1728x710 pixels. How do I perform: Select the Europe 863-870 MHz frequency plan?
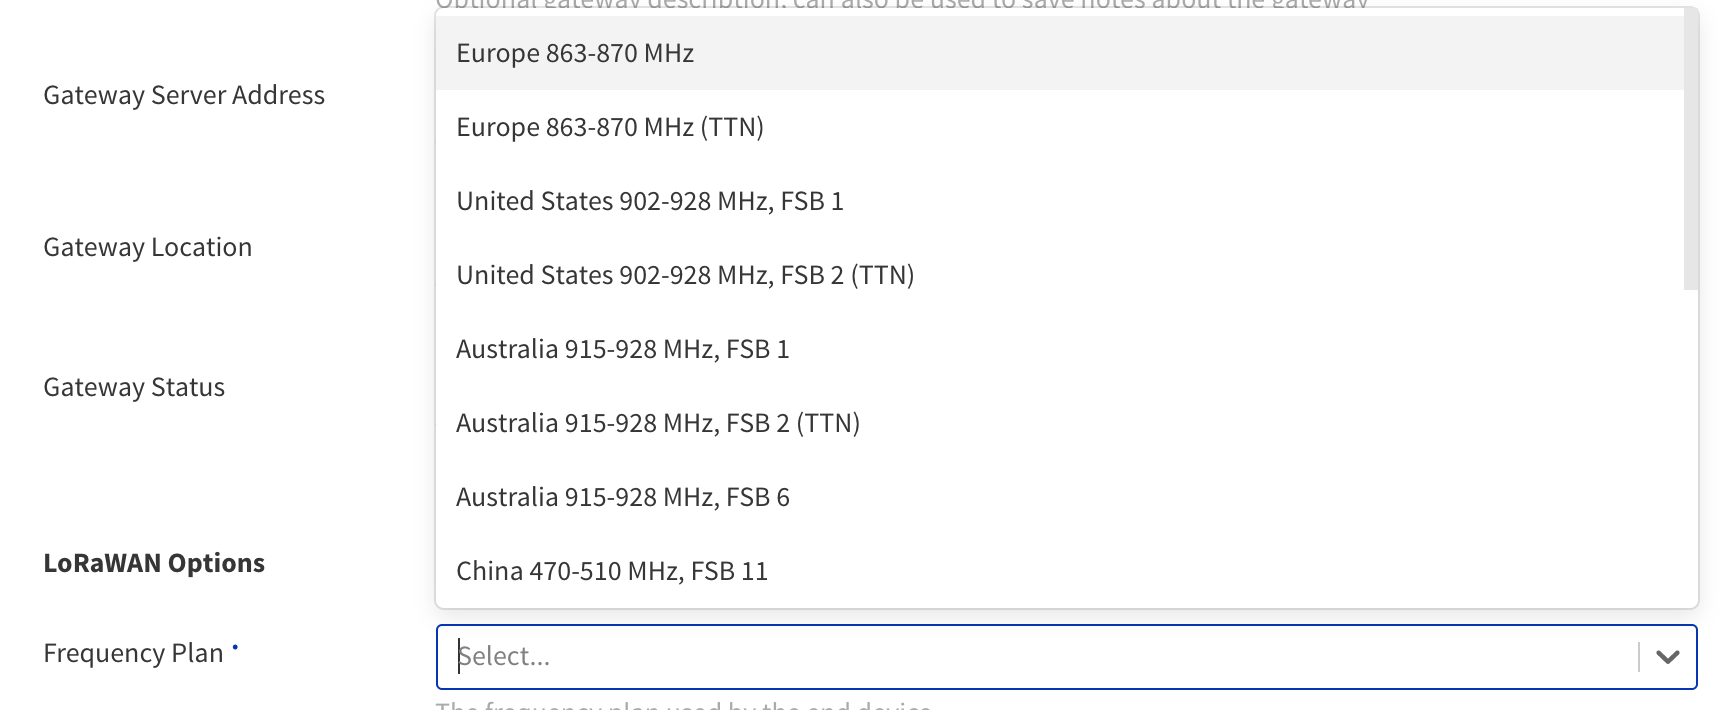575,53
